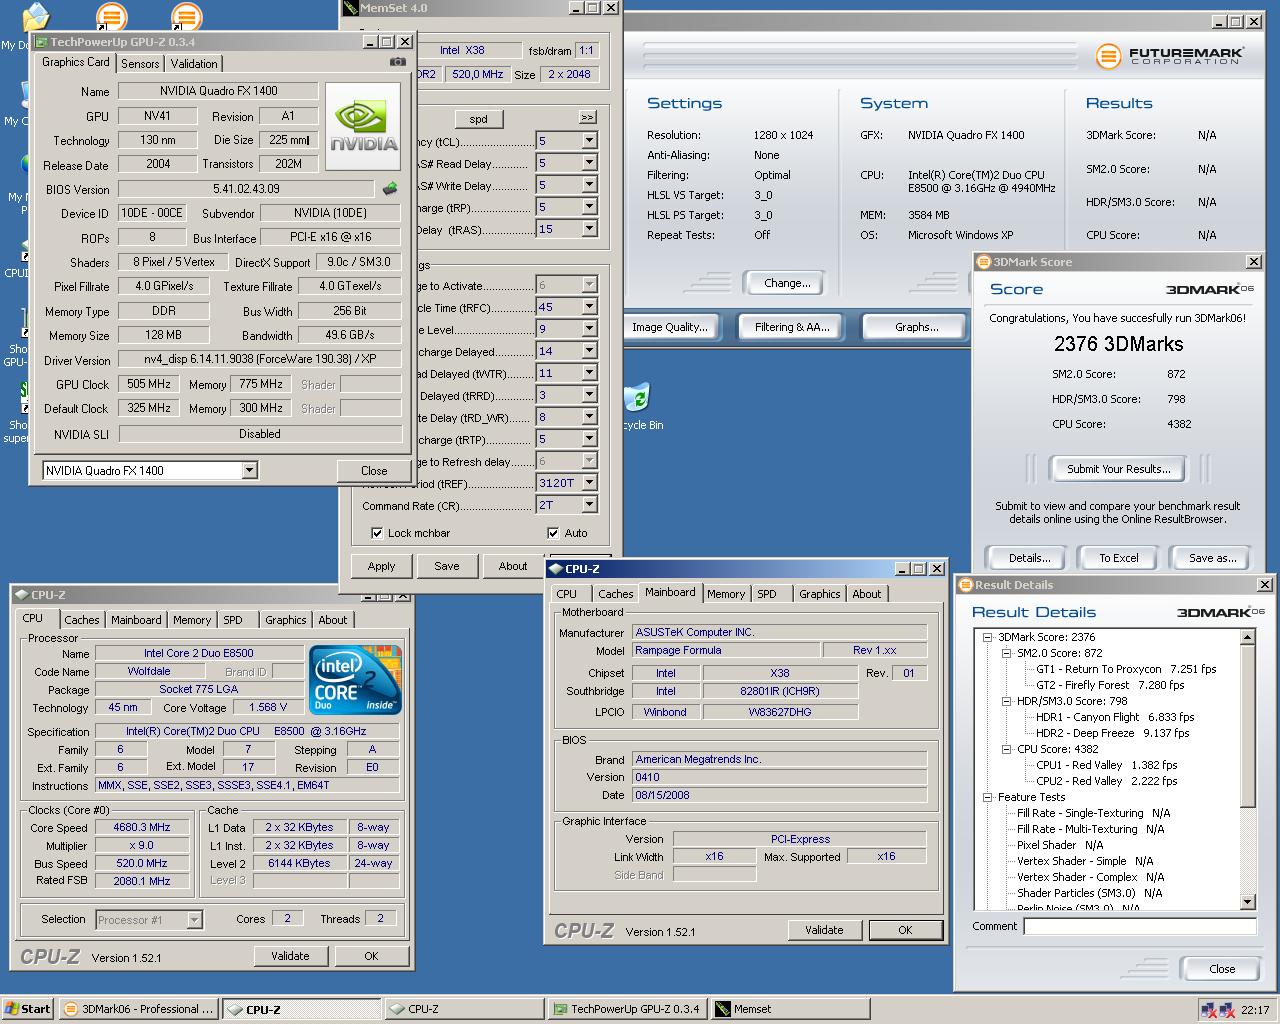This screenshot has height=1024, width=1280.
Task: Open the tCL latency dropdown in MemSet
Action: (589, 141)
